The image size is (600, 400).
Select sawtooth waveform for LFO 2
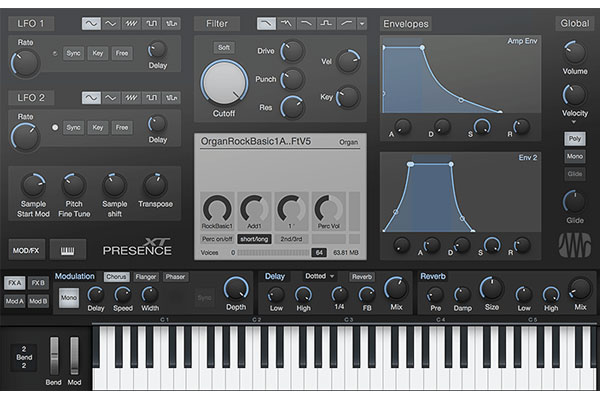(131, 98)
